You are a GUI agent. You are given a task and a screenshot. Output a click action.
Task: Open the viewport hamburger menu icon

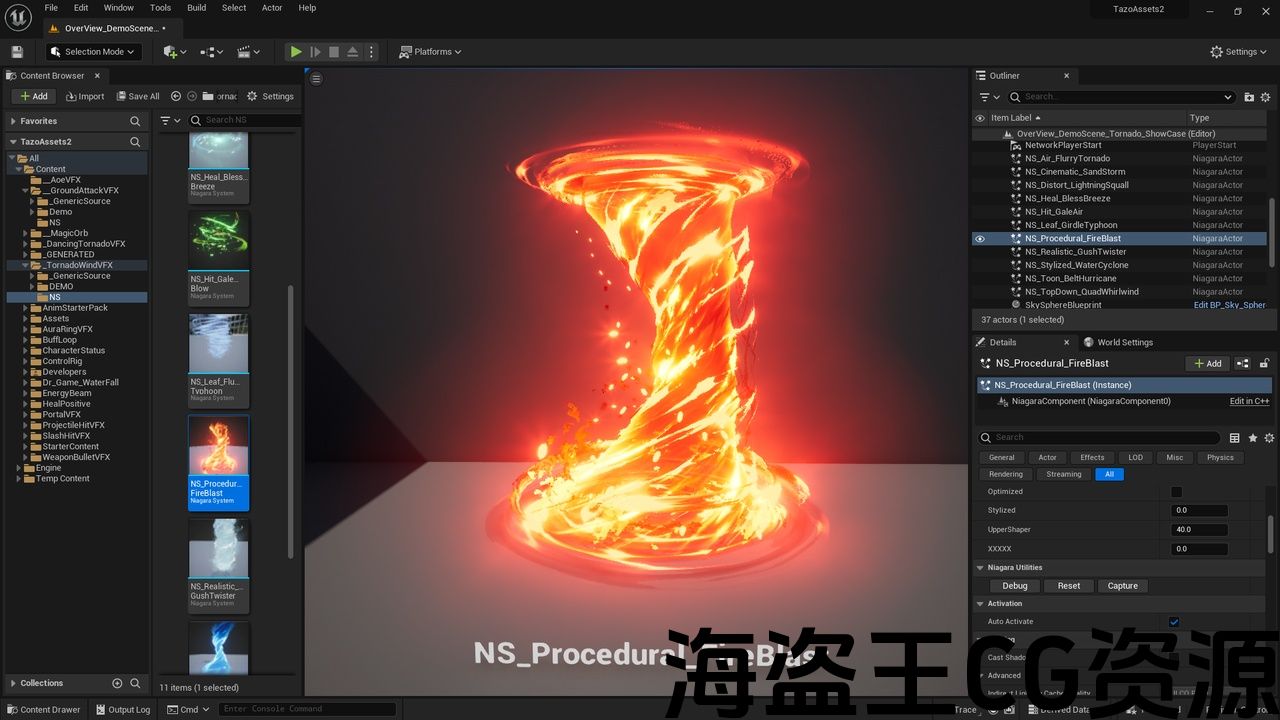(x=316, y=79)
